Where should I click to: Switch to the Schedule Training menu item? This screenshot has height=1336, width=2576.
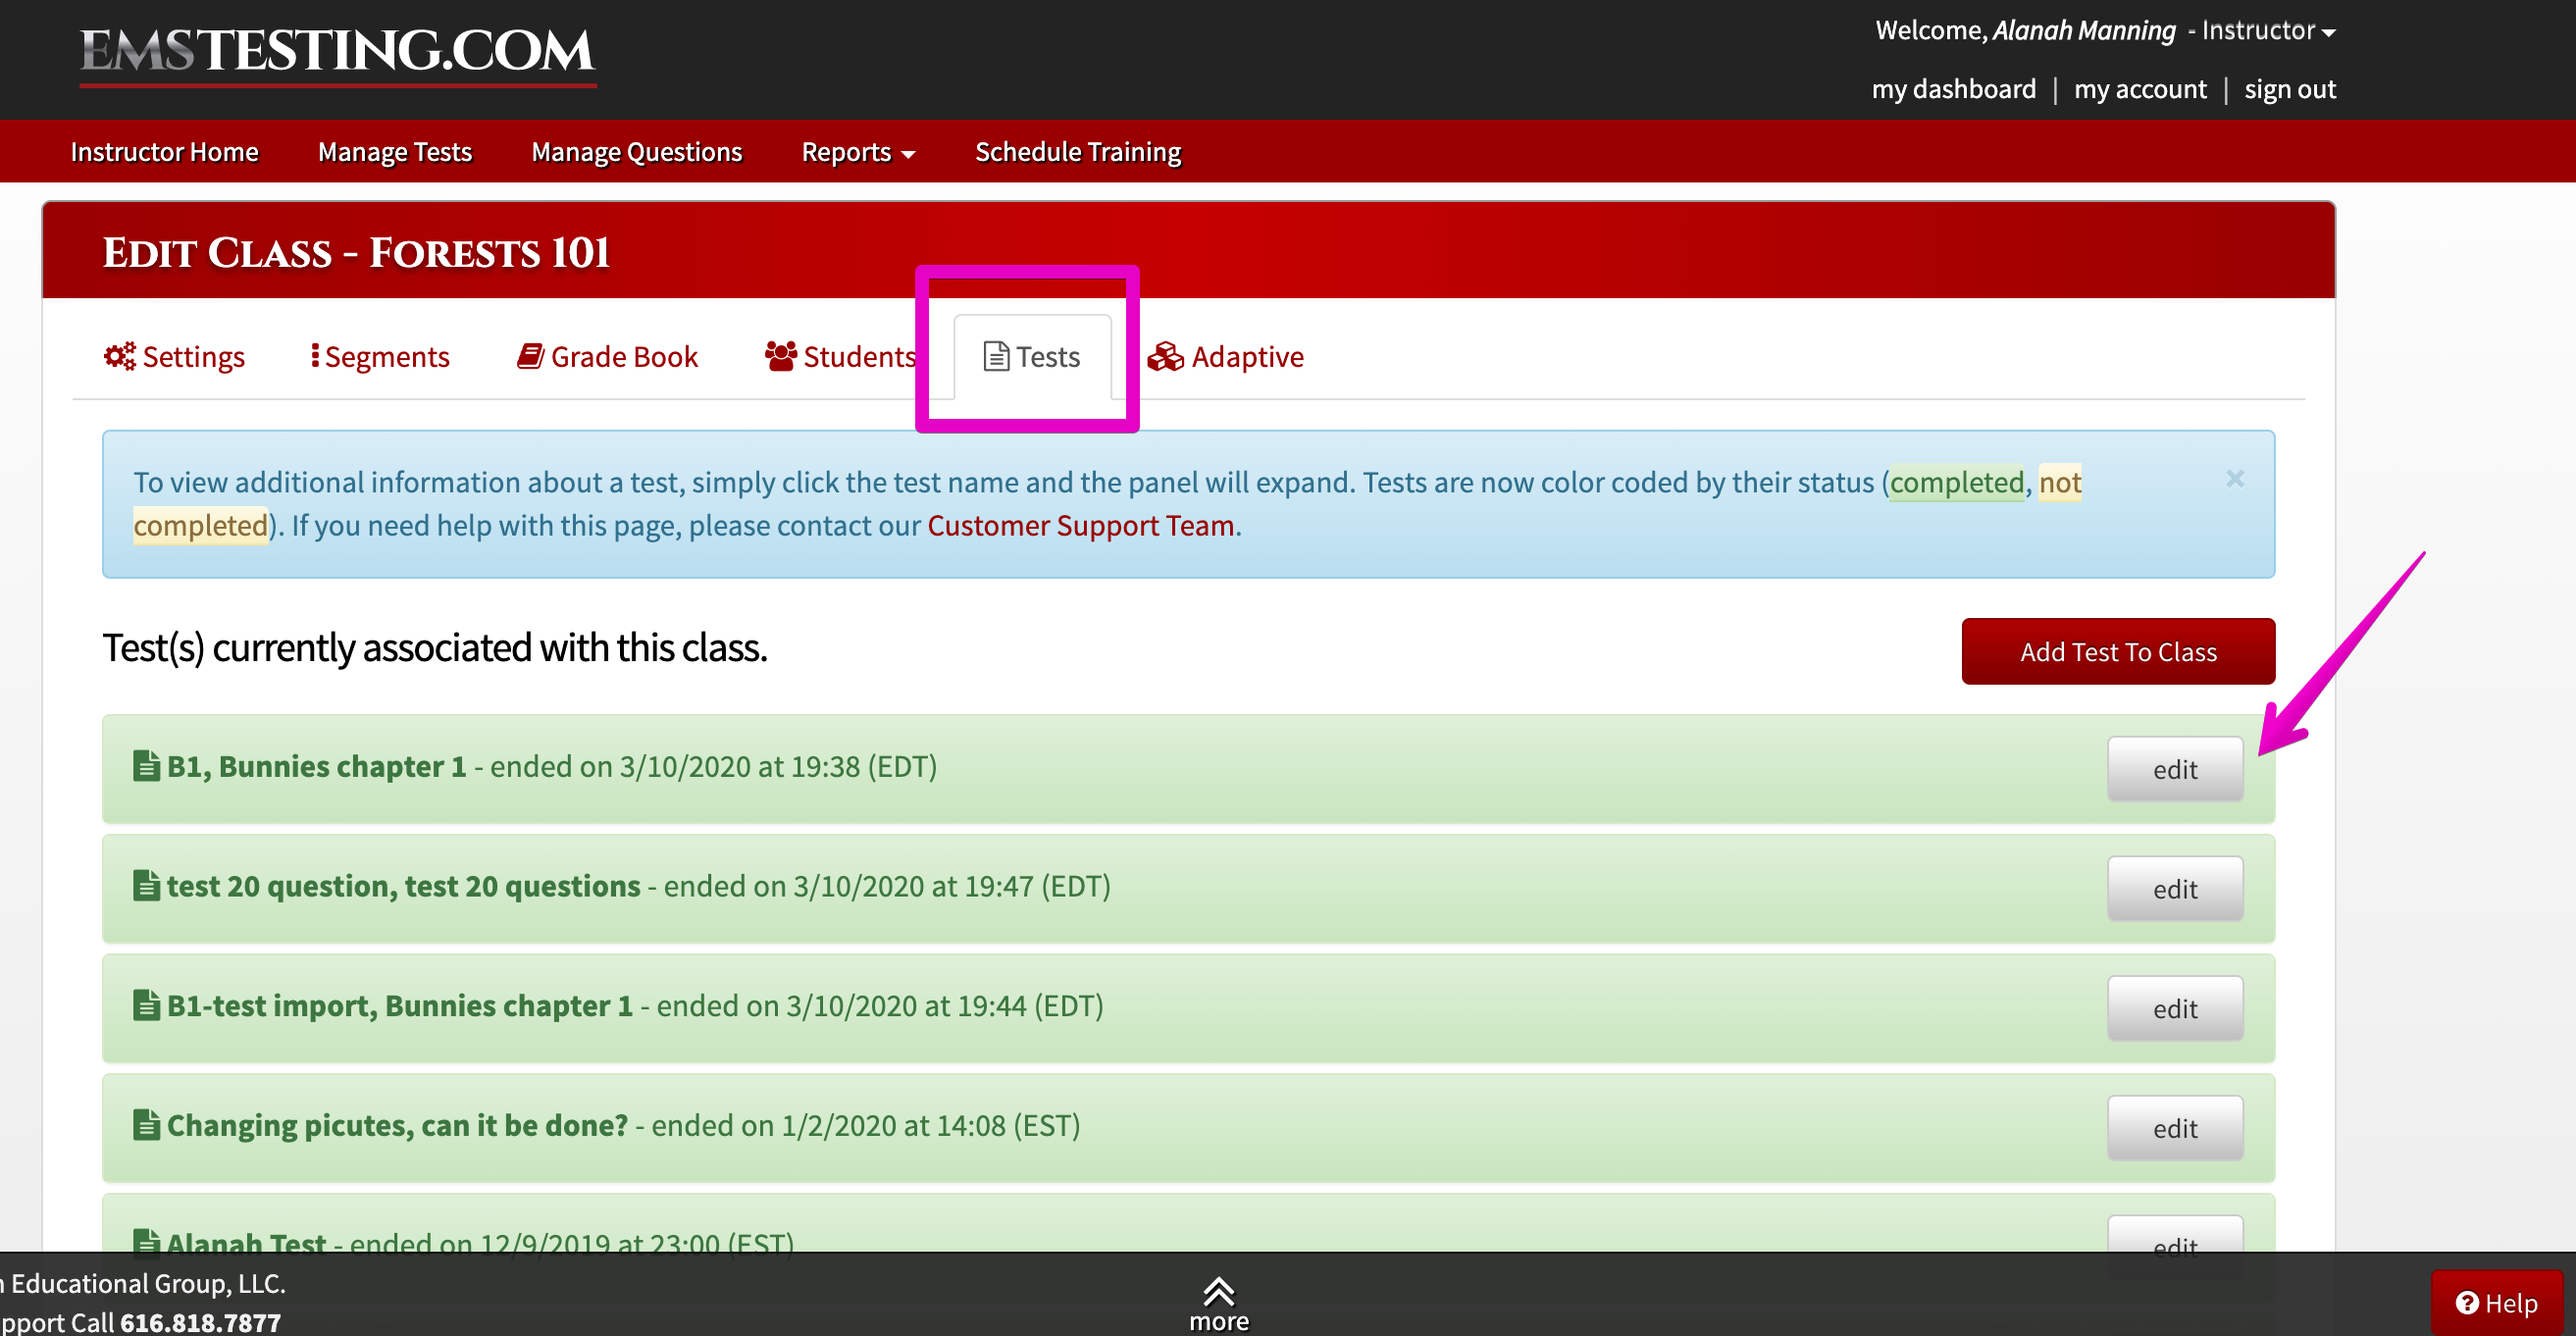click(1077, 152)
